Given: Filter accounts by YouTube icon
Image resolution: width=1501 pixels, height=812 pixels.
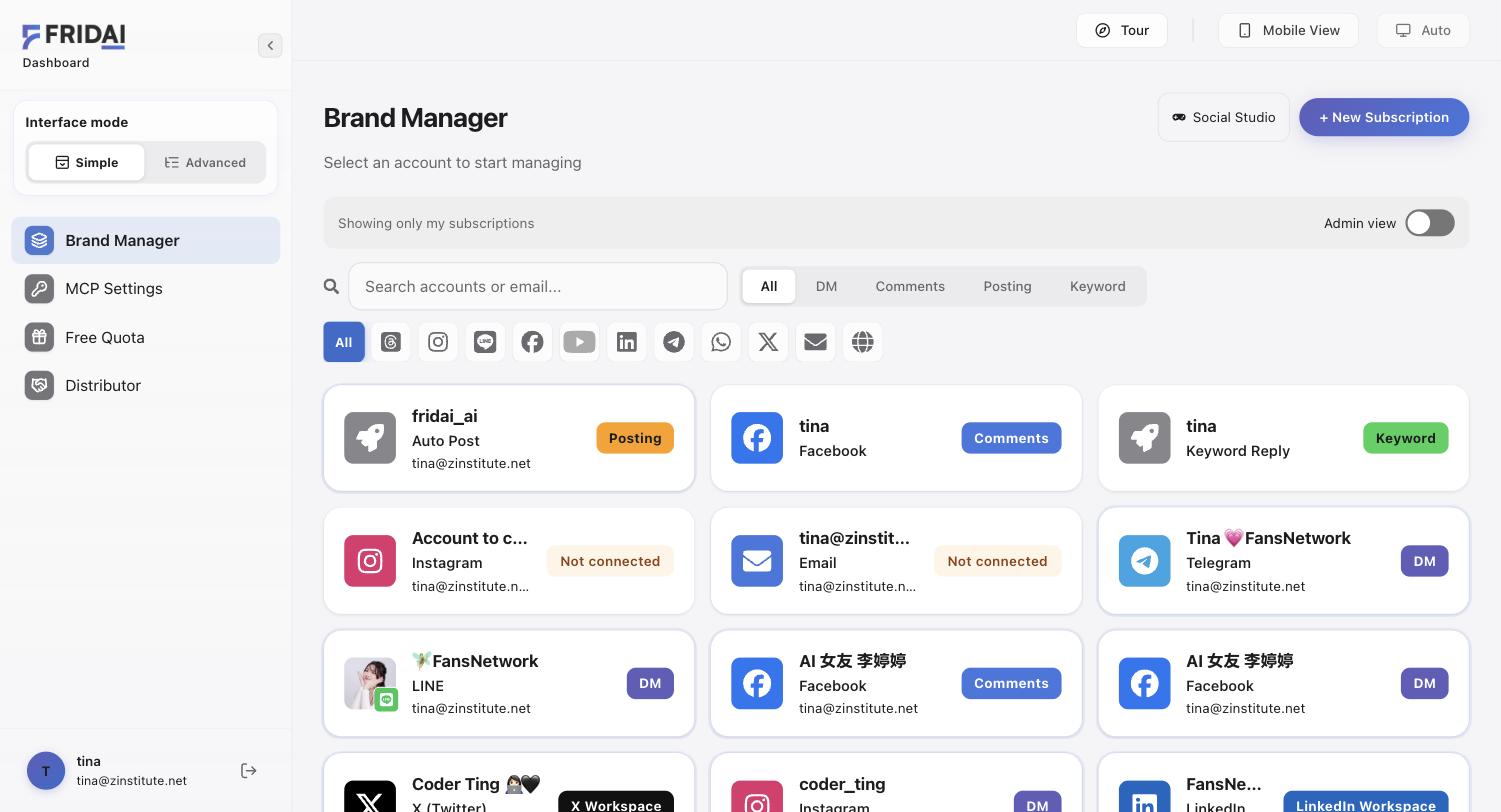Looking at the screenshot, I should click(x=579, y=342).
